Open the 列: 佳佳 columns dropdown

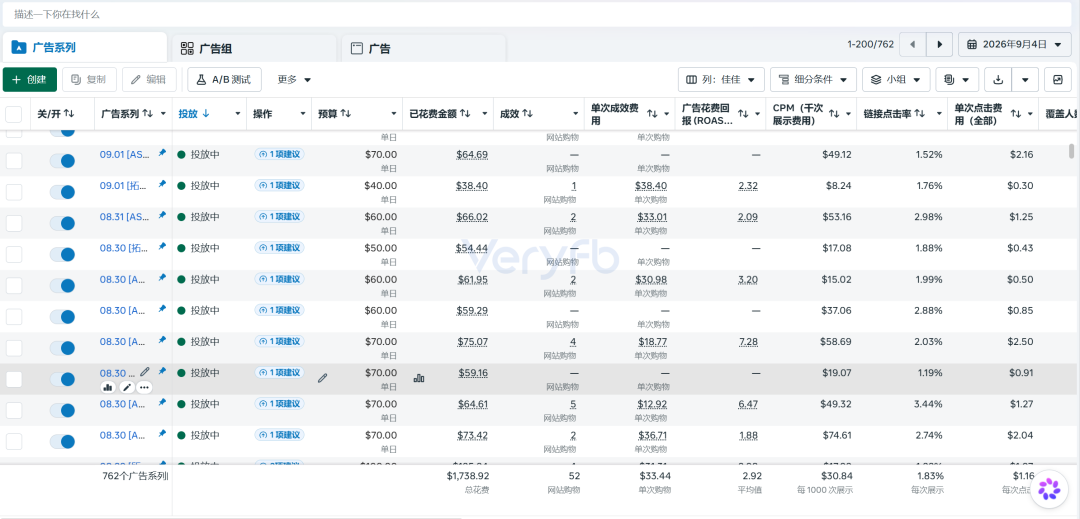click(721, 79)
